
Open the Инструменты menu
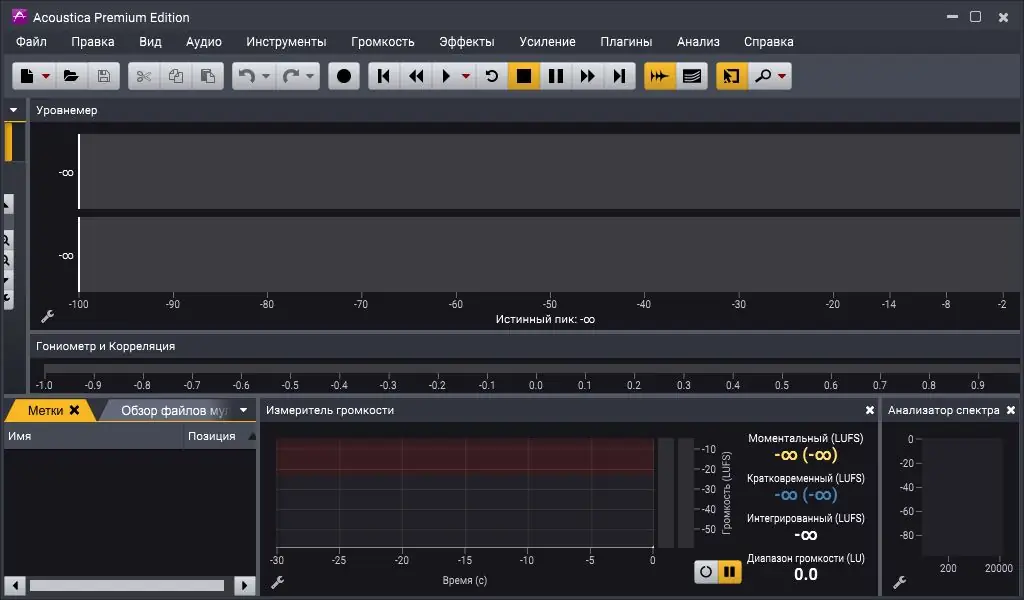pyautogui.click(x=286, y=42)
